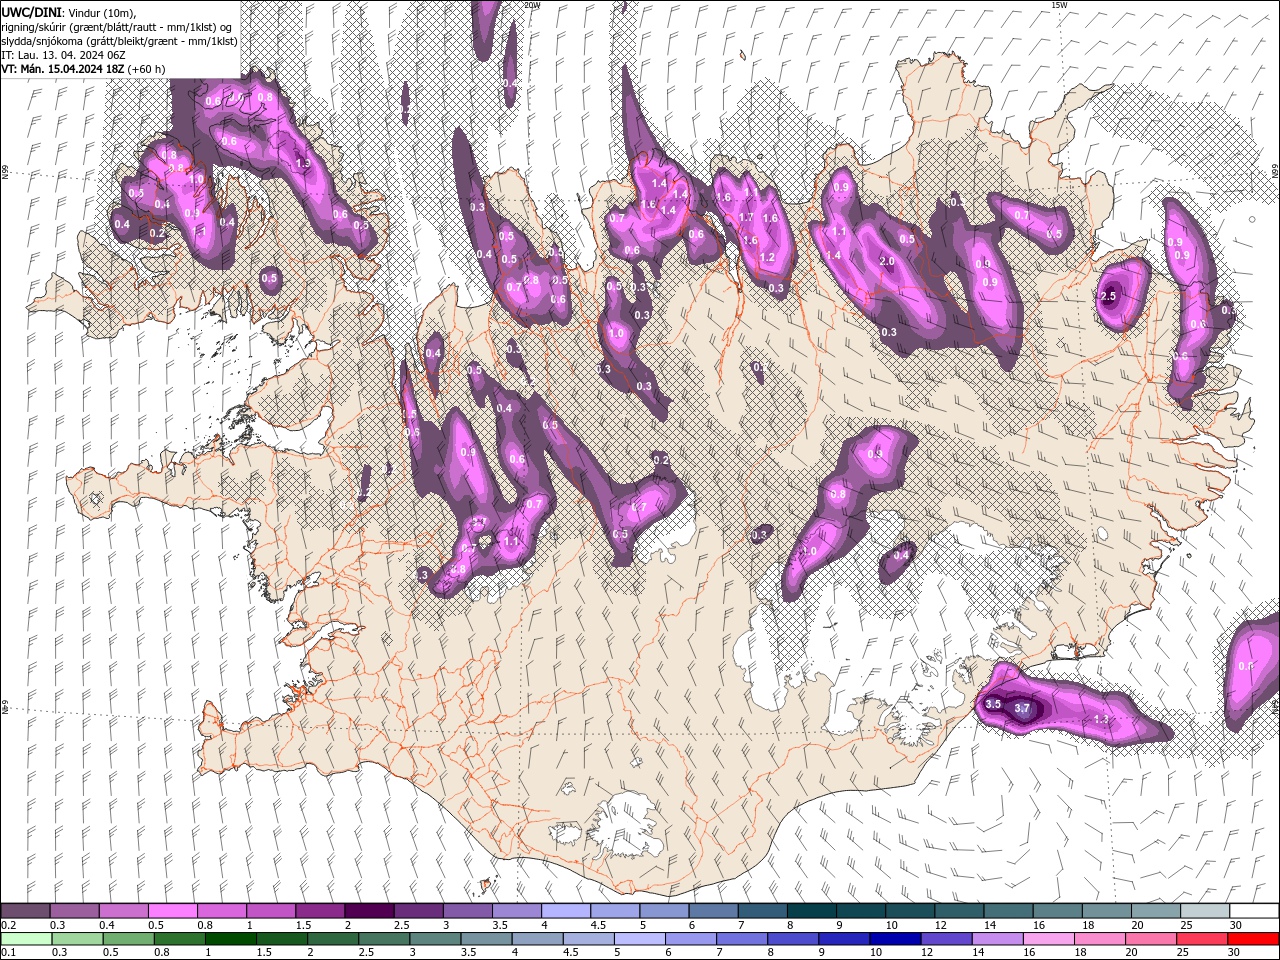Select the light pink rain swatch between 16 and 18
1280x960 pixels.
pos(1049,939)
